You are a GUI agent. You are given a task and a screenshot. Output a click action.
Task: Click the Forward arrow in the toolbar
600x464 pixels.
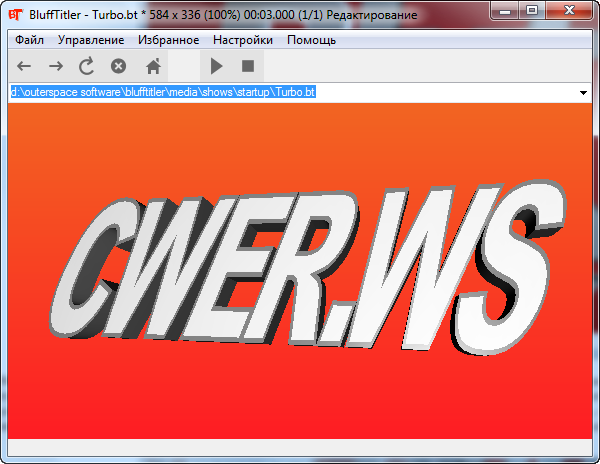coord(56,66)
